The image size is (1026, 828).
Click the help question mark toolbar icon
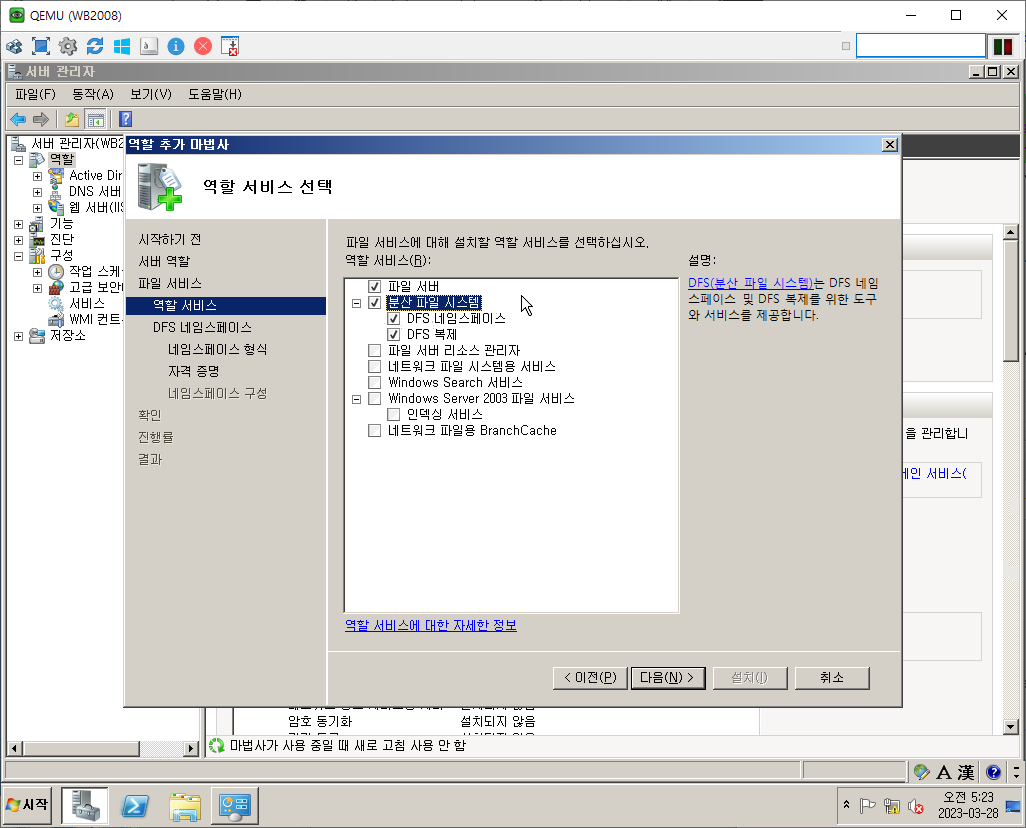pyautogui.click(x=126, y=119)
